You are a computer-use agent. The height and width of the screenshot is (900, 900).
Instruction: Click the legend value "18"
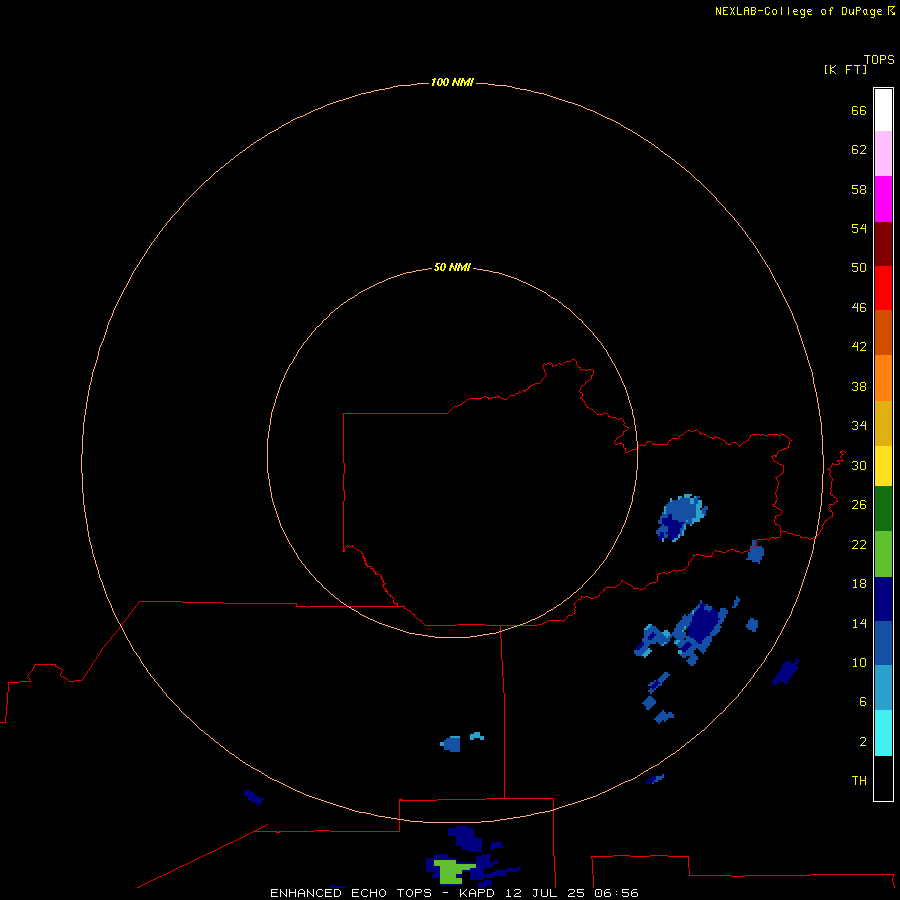pyautogui.click(x=859, y=584)
